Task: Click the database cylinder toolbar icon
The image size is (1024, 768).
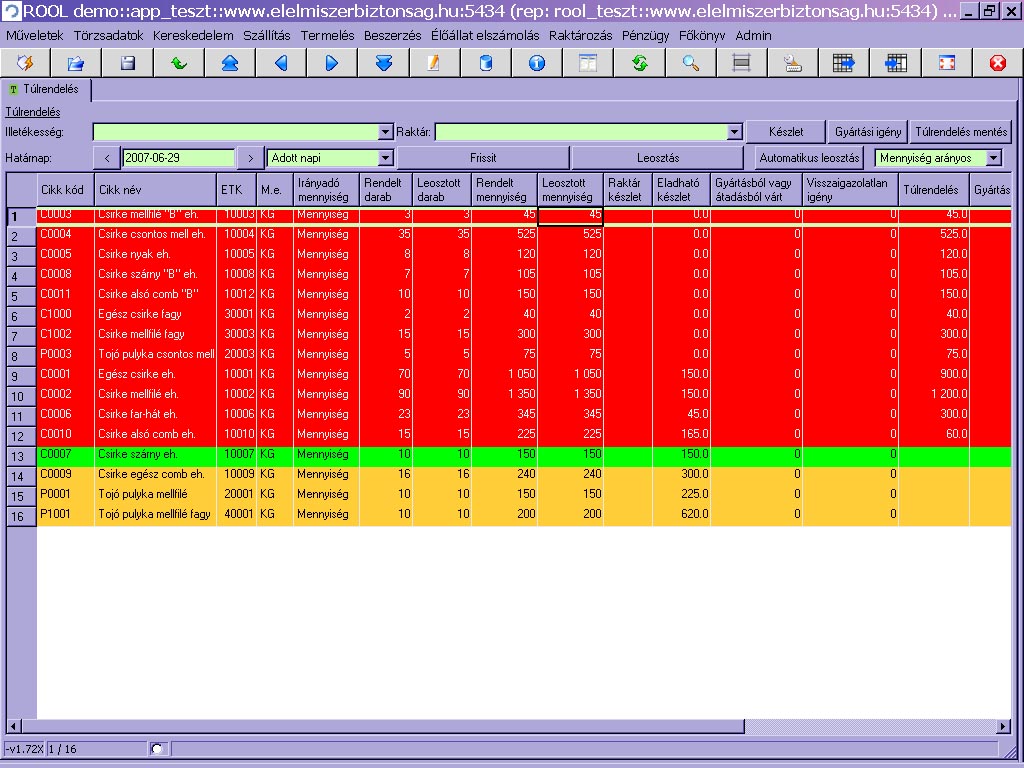Action: click(486, 63)
